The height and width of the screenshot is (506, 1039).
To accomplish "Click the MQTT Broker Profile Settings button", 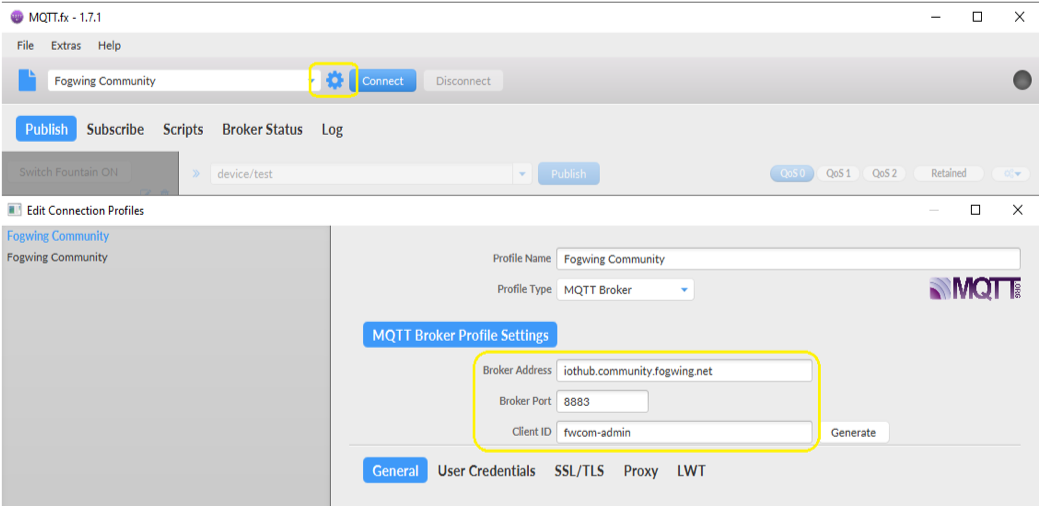I will click(x=460, y=335).
